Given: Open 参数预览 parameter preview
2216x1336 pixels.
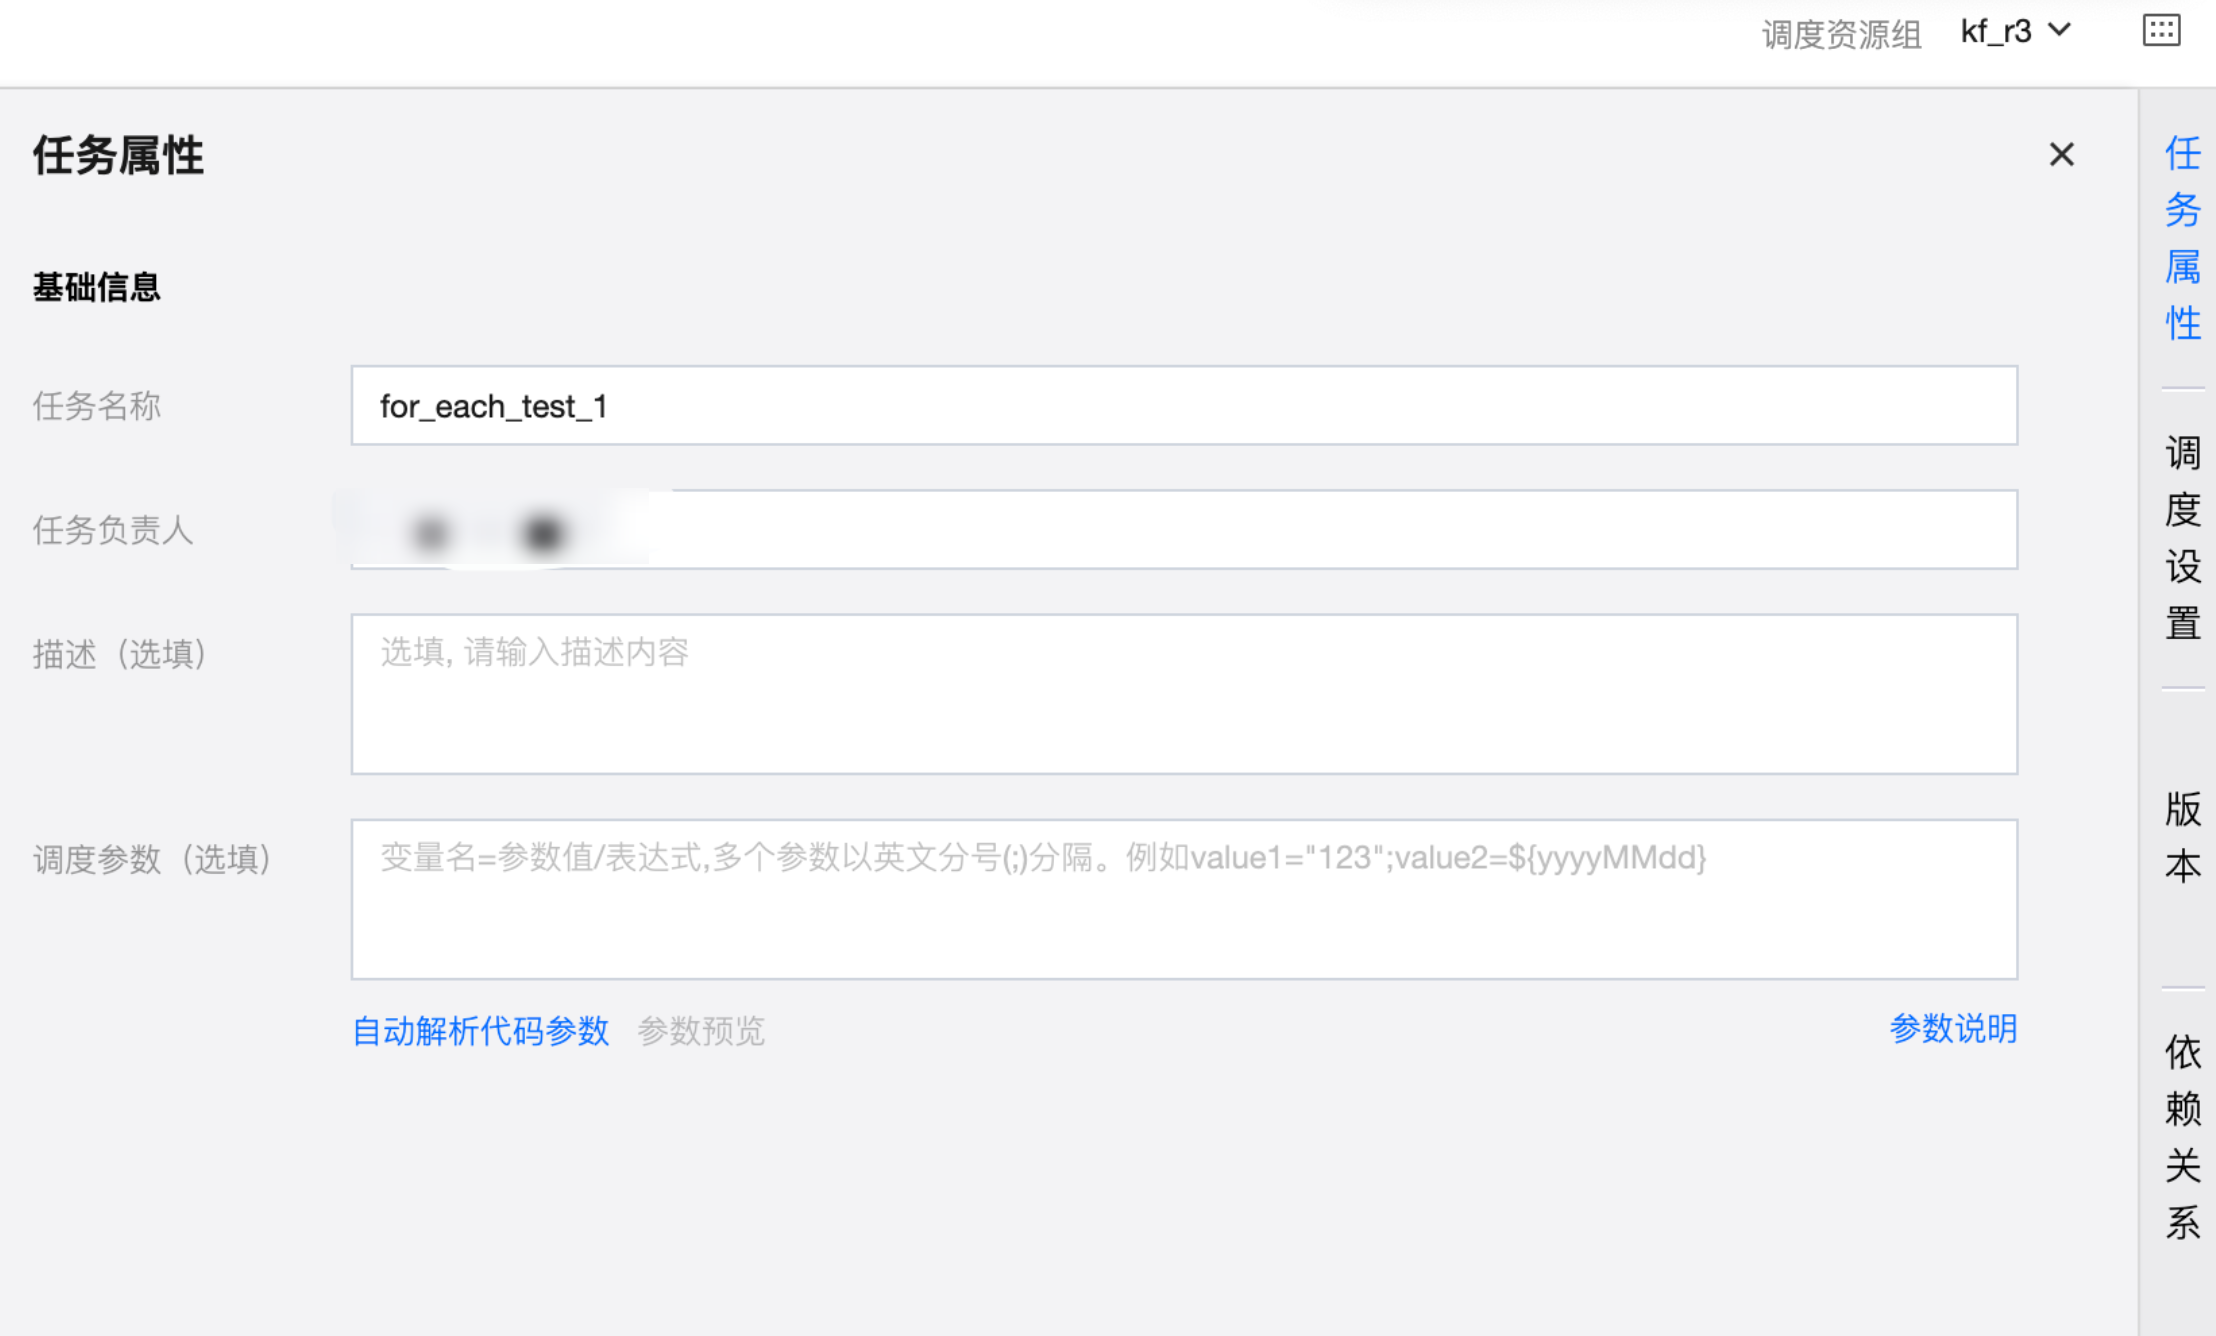Looking at the screenshot, I should coord(701,1031).
